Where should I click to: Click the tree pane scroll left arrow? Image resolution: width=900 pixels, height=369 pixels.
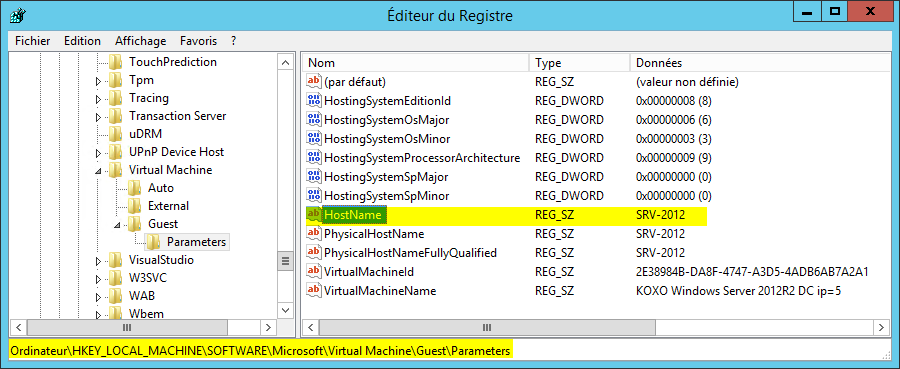[18, 328]
